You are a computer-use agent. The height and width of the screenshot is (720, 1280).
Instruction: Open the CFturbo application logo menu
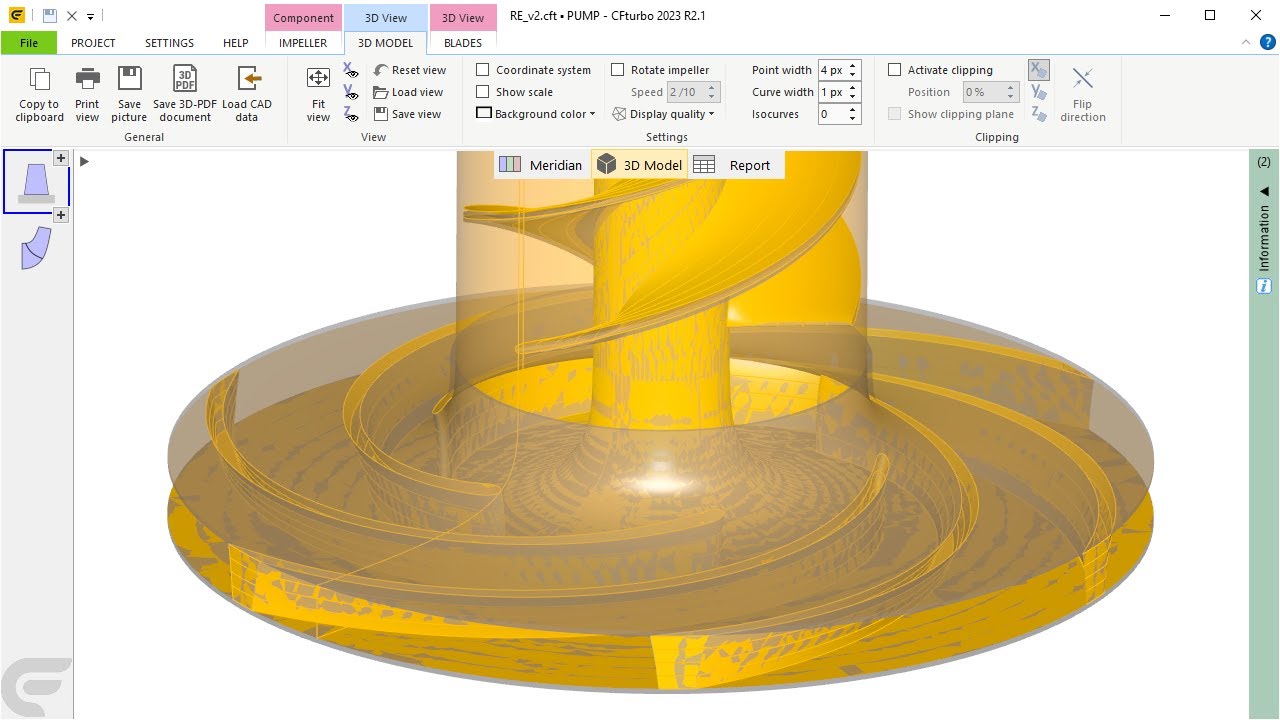[17, 16]
